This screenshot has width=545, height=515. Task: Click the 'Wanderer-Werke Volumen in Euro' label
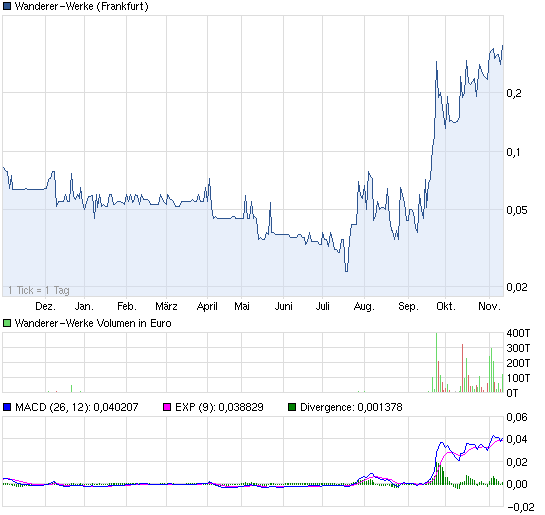point(93,323)
